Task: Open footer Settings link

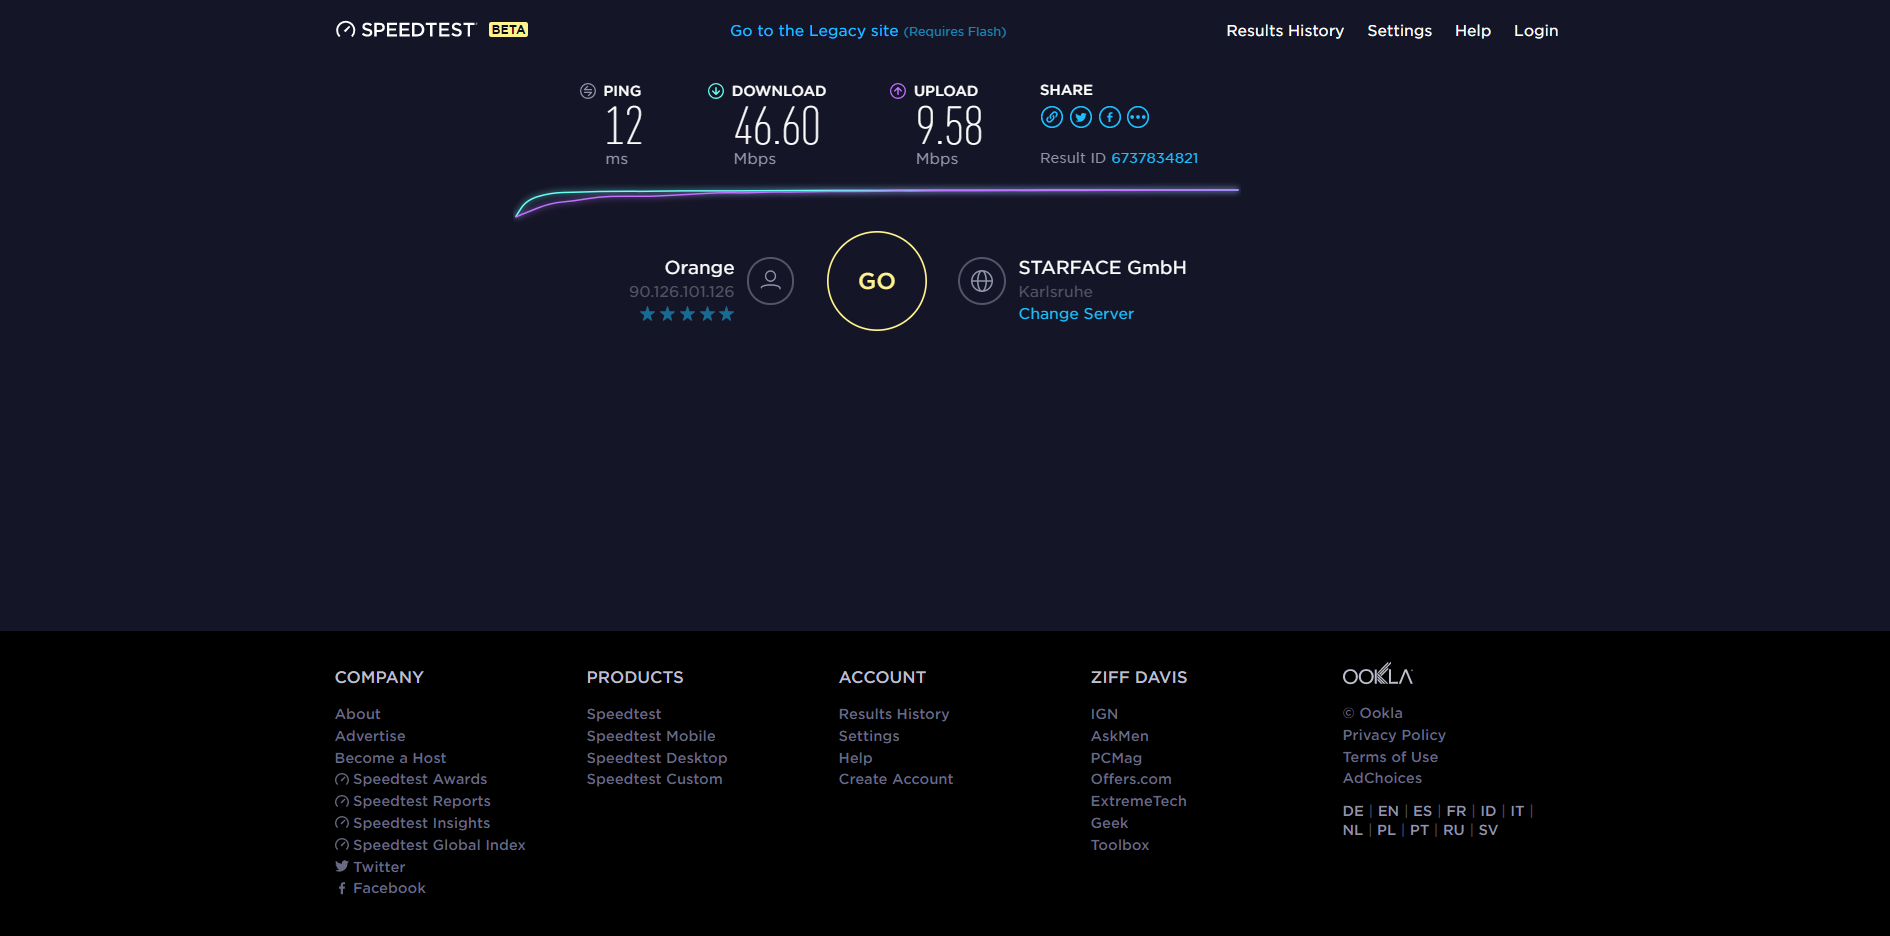Action: click(x=869, y=736)
